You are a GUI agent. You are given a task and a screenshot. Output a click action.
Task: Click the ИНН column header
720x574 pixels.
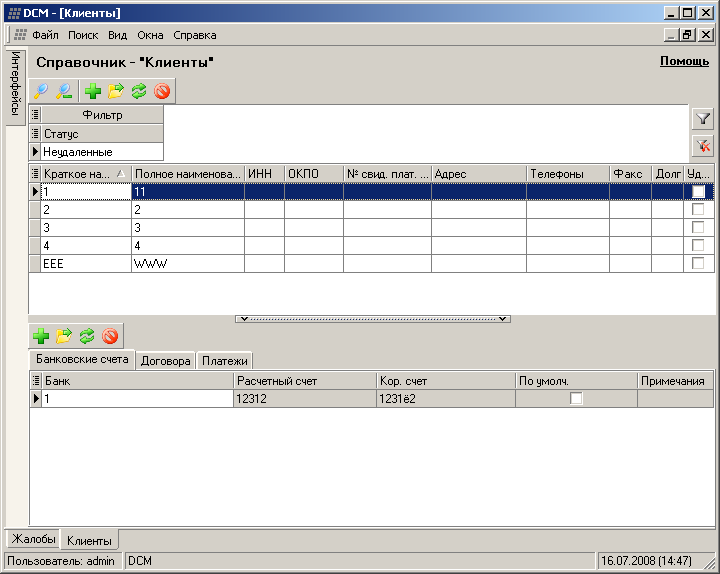pos(264,174)
